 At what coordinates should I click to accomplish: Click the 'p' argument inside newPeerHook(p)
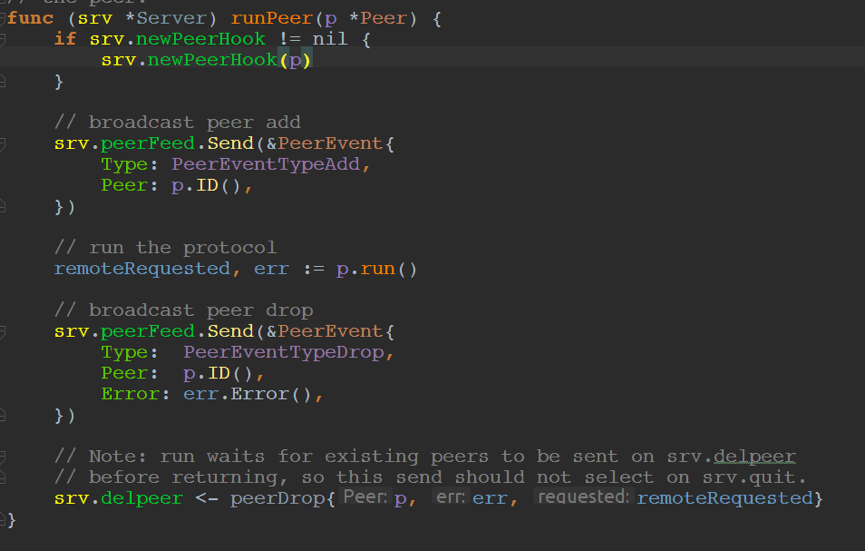tap(295, 60)
